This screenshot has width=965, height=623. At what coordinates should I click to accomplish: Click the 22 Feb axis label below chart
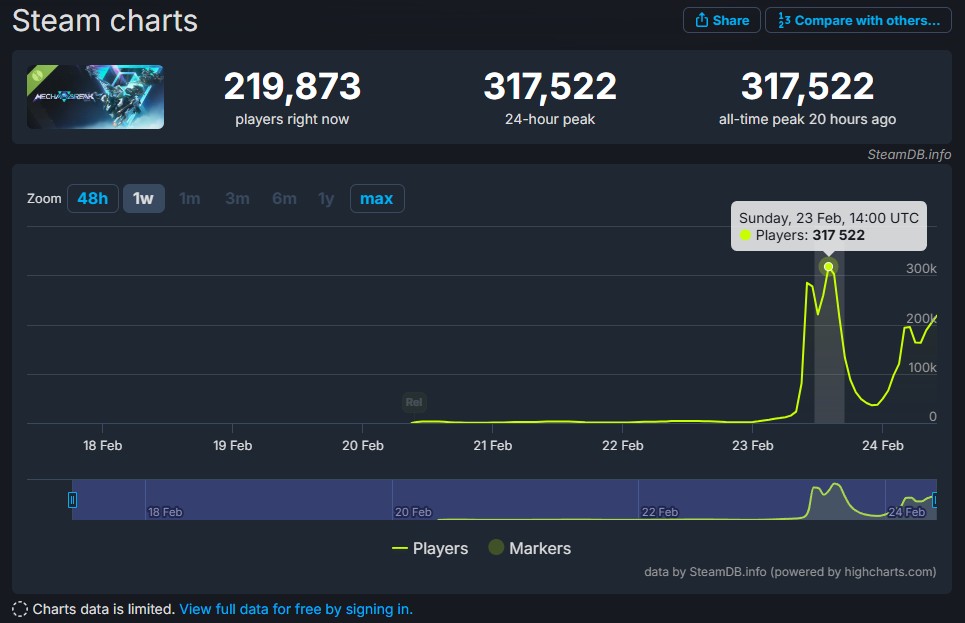tap(622, 445)
